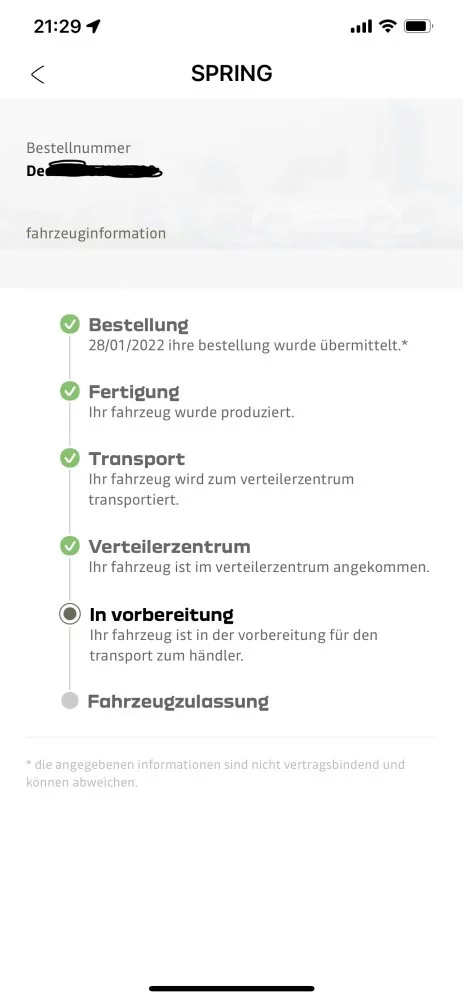Click the SPRING page title
Viewport: 463px width, 1000px height.
click(x=232, y=74)
